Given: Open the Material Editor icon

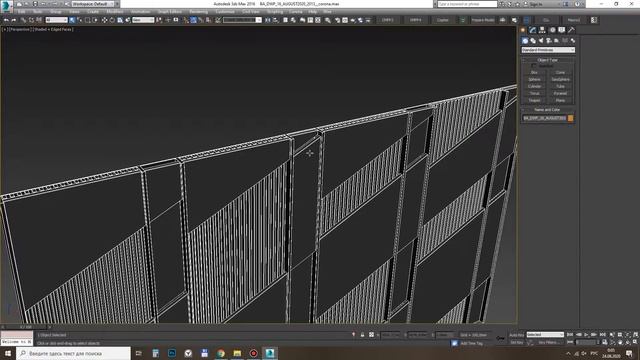Looking at the screenshot, I should click(328, 20).
